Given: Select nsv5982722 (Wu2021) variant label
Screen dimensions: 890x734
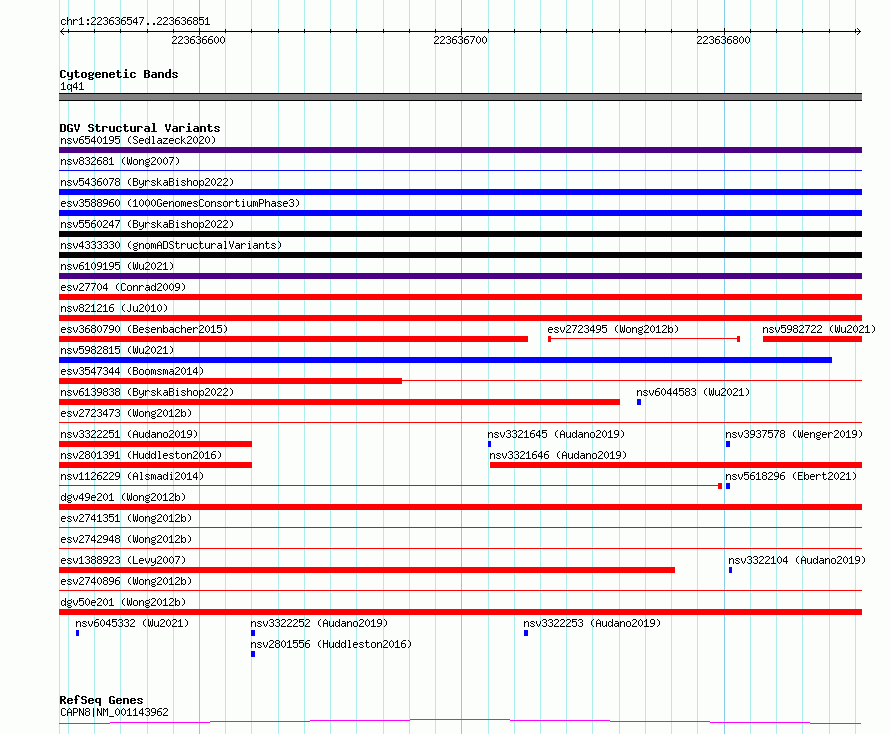Looking at the screenshot, I should point(819,329).
